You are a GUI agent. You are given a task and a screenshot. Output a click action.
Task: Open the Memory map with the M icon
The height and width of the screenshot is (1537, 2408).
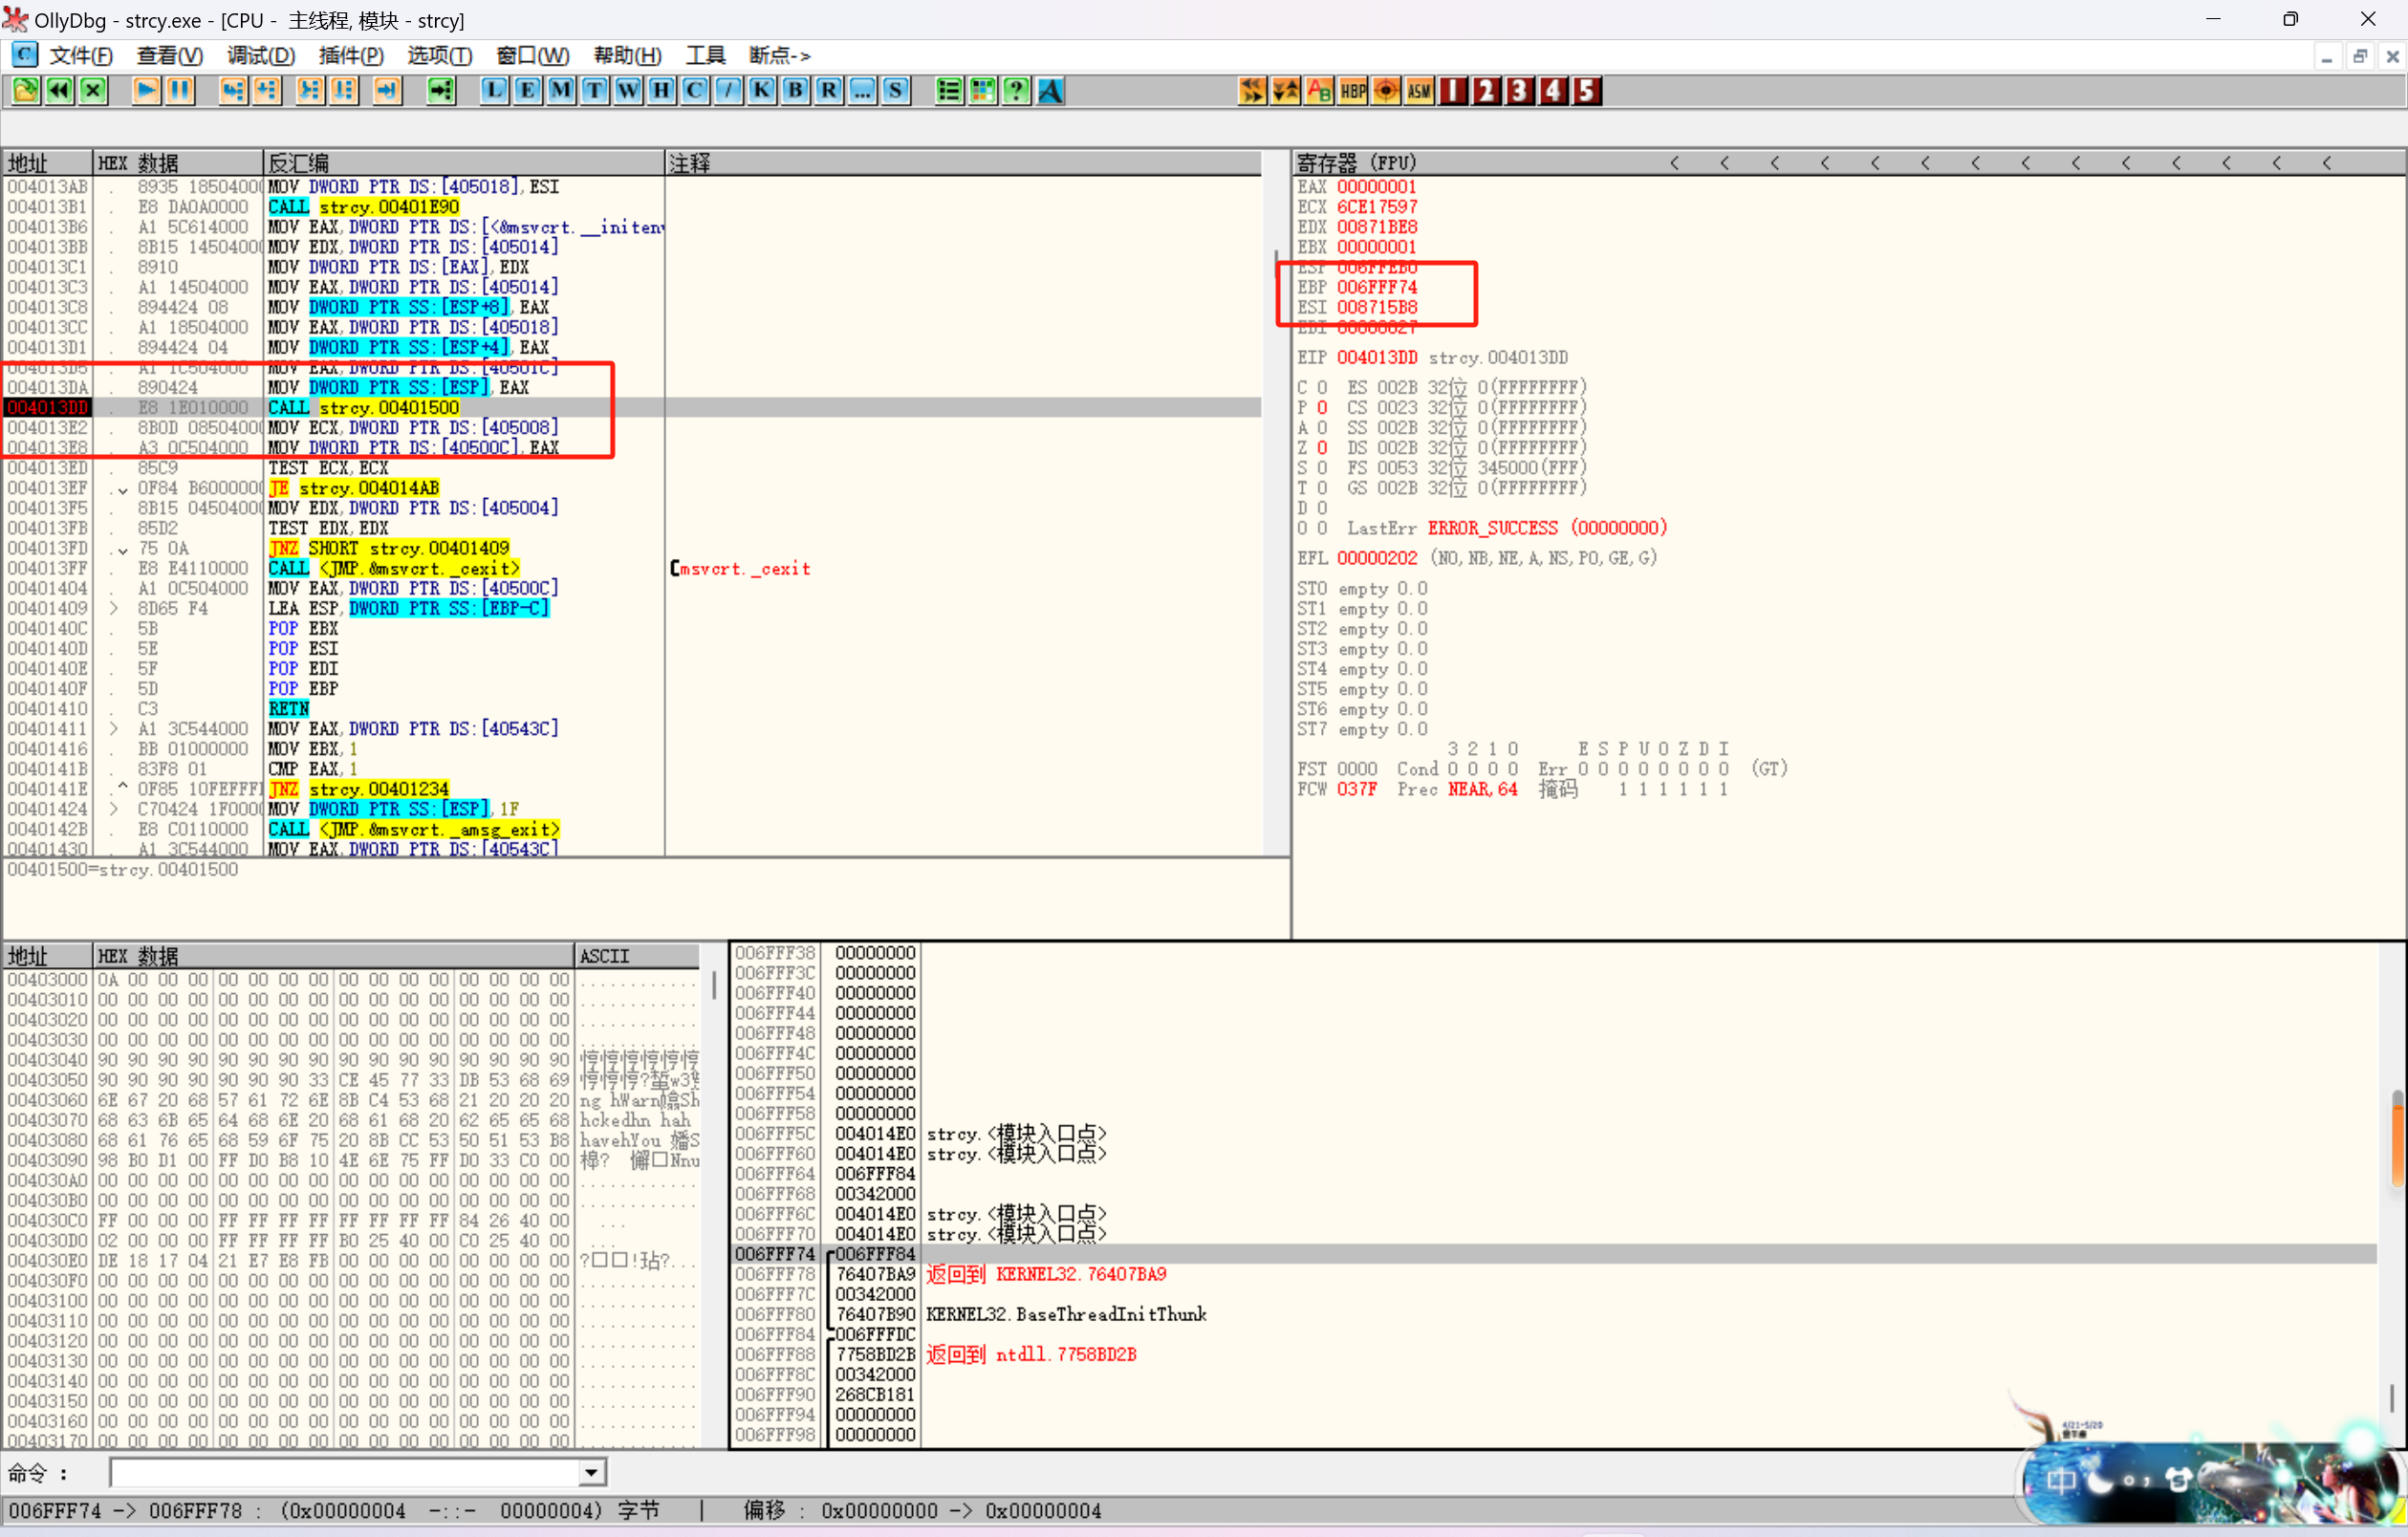(x=561, y=91)
